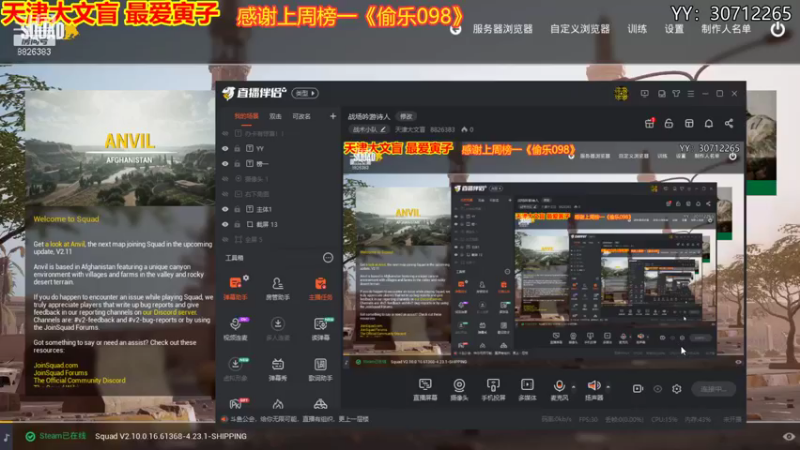Viewport: 800px width, 450px height.
Task: Open the 读弹幕 tool
Action: [x=320, y=329]
